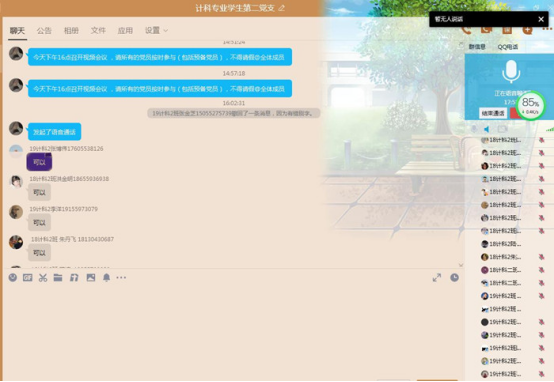
Task: Toggle the microphone in voice call controls
Action: click(474, 129)
